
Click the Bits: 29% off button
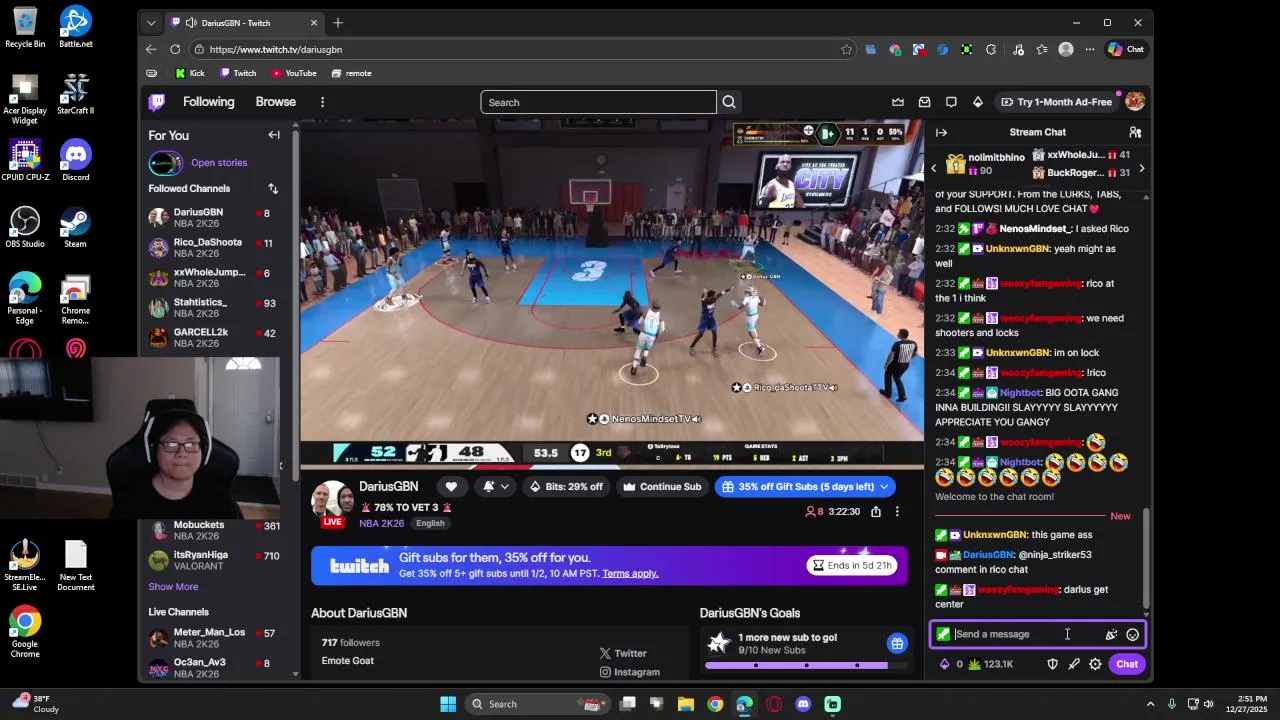[x=566, y=487]
